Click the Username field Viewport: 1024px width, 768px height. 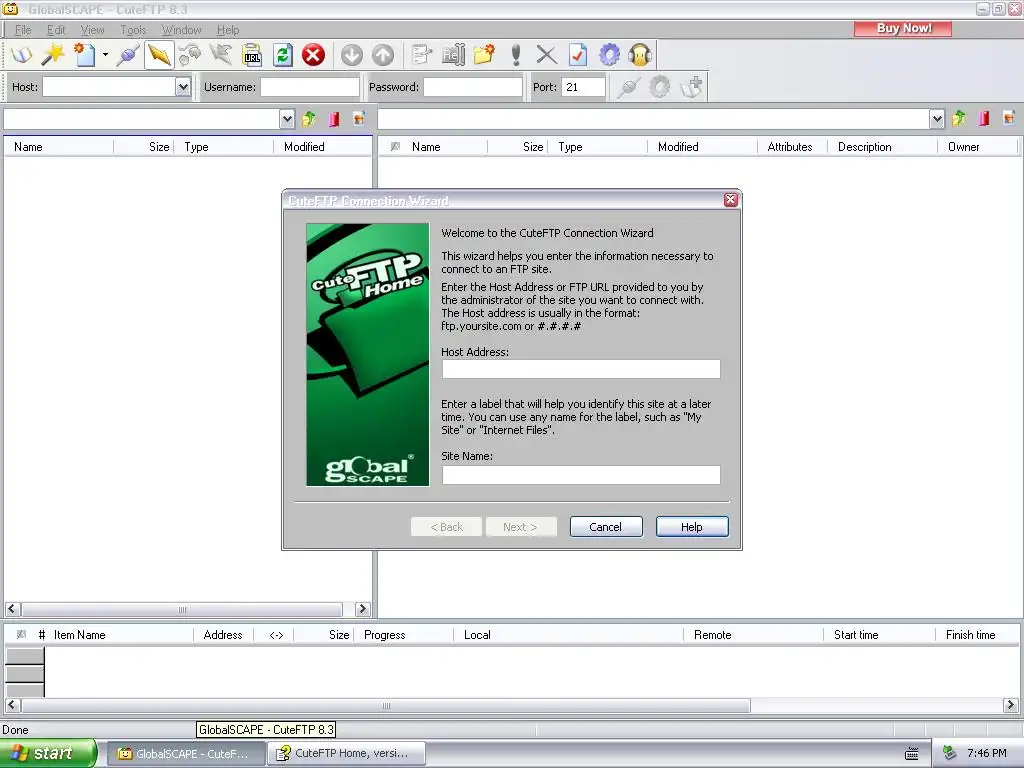tap(310, 87)
